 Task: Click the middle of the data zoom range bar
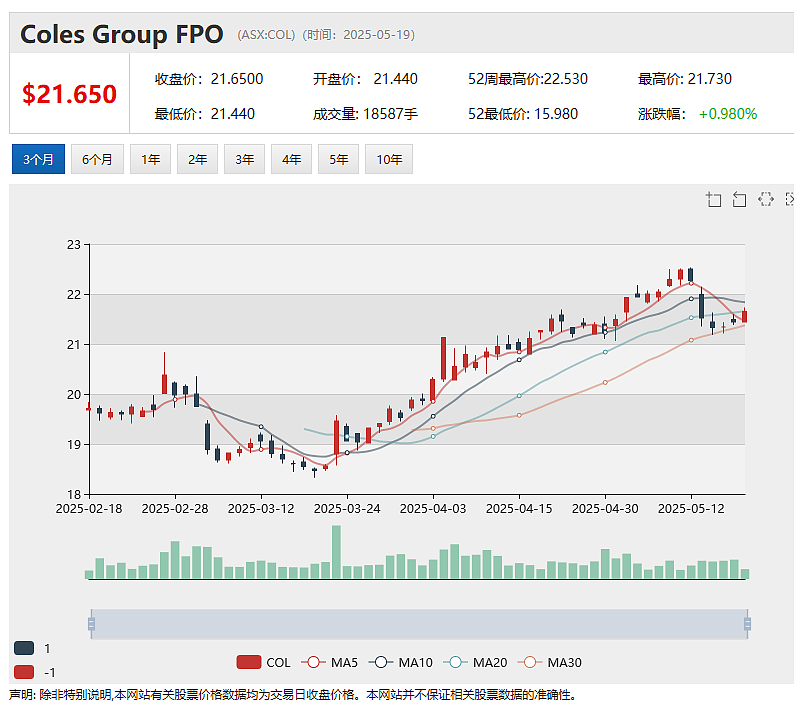pyautogui.click(x=419, y=624)
